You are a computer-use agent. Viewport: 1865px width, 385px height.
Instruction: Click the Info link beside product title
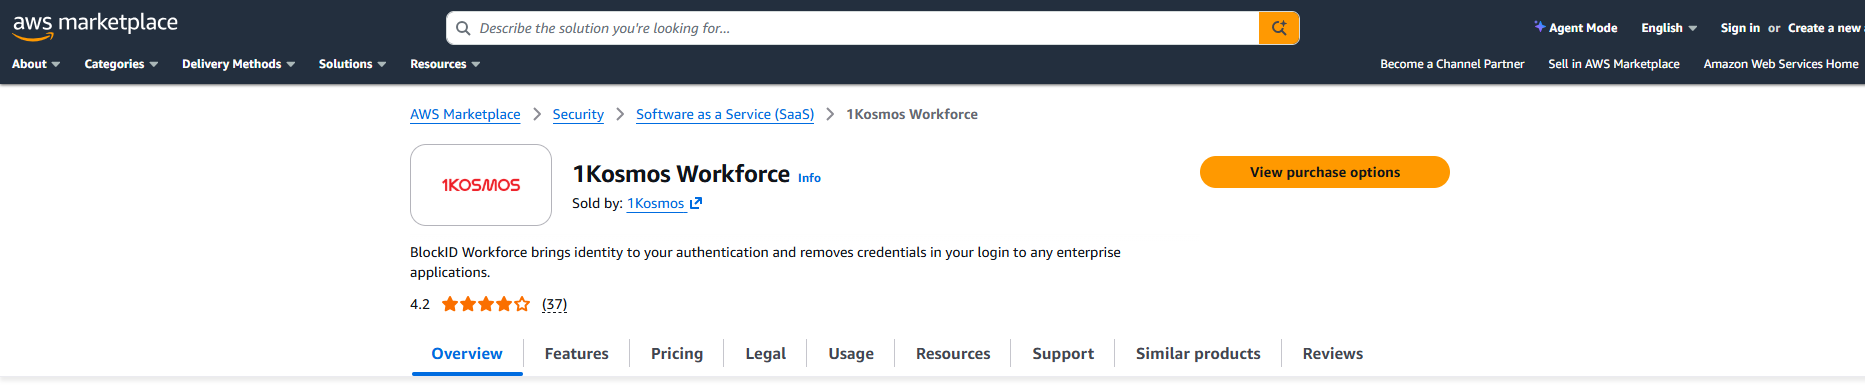809,178
